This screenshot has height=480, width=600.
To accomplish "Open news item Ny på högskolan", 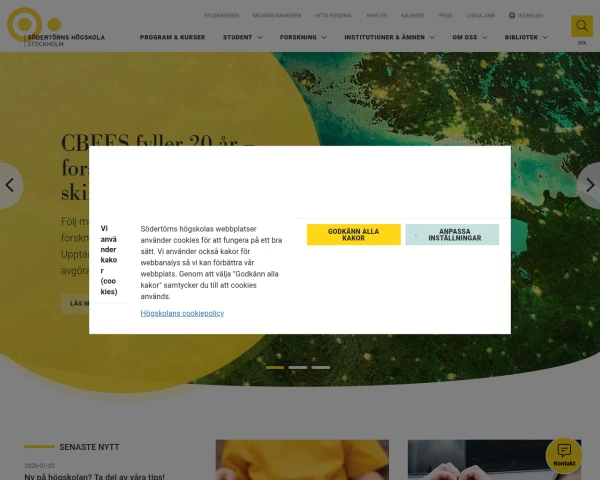I will (95, 477).
